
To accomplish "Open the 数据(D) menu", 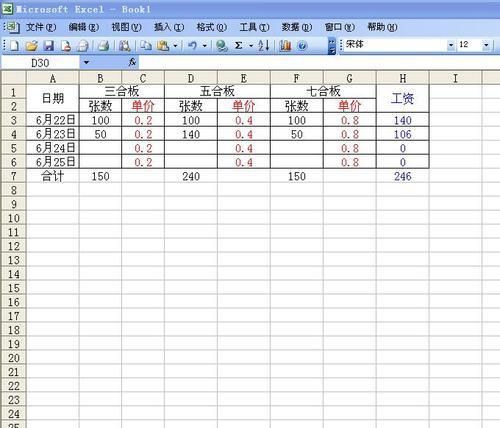I will click(297, 27).
